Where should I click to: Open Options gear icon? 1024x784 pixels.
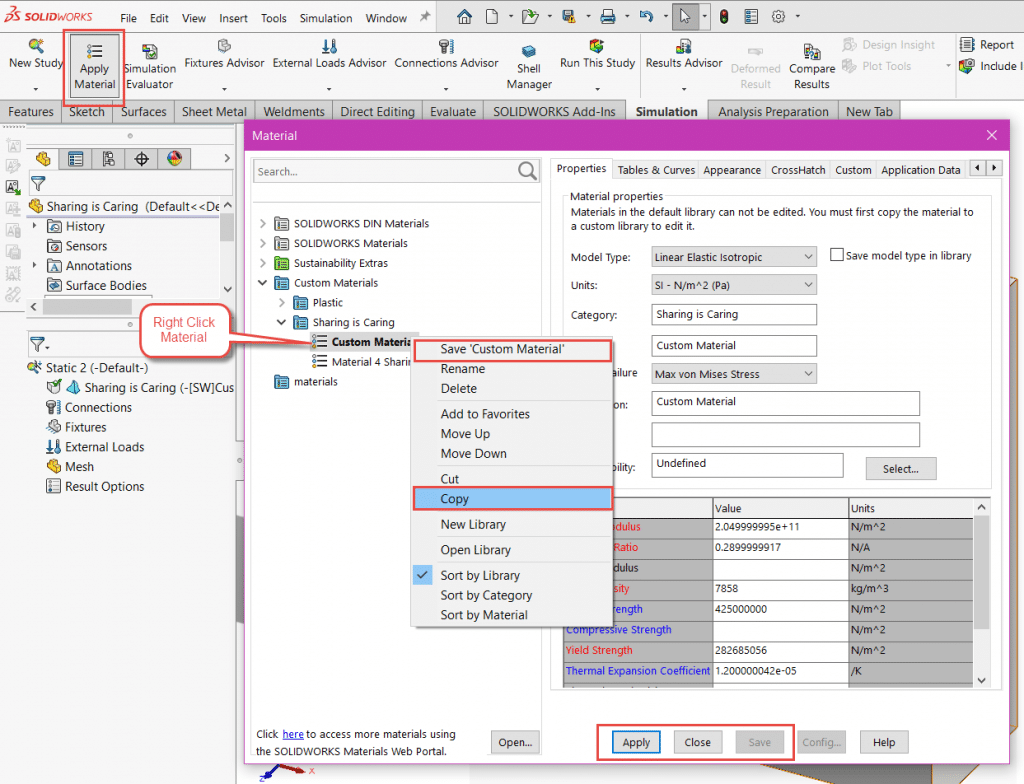[x=778, y=17]
